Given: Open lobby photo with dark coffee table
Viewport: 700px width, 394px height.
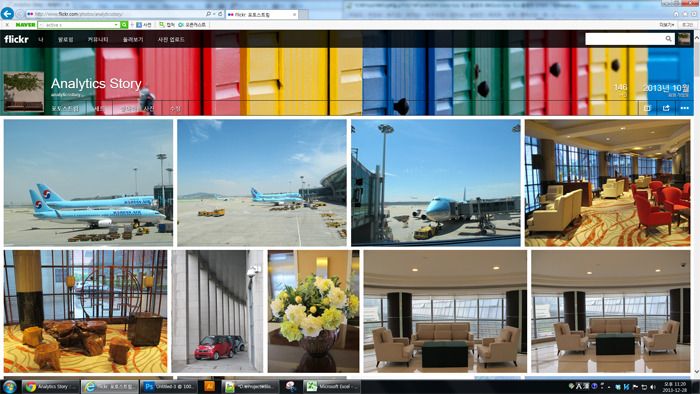Looking at the screenshot, I should click(445, 311).
